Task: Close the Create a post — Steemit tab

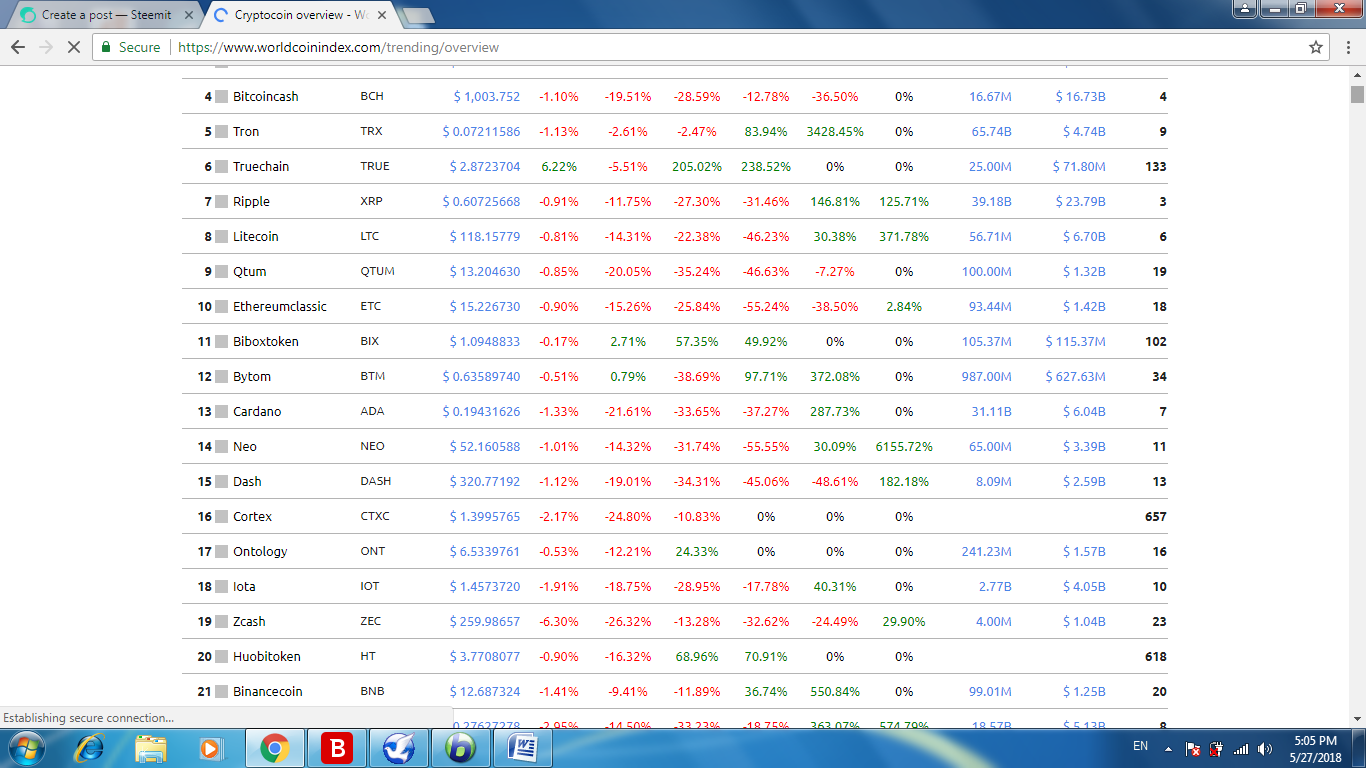Action: (189, 15)
